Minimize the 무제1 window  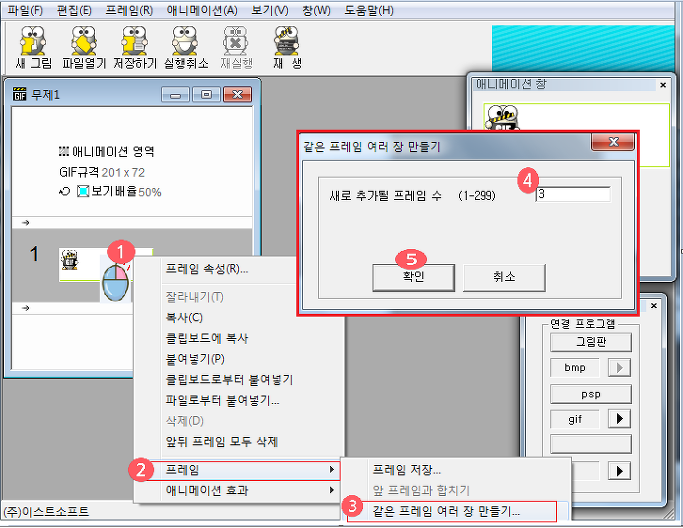176,94
